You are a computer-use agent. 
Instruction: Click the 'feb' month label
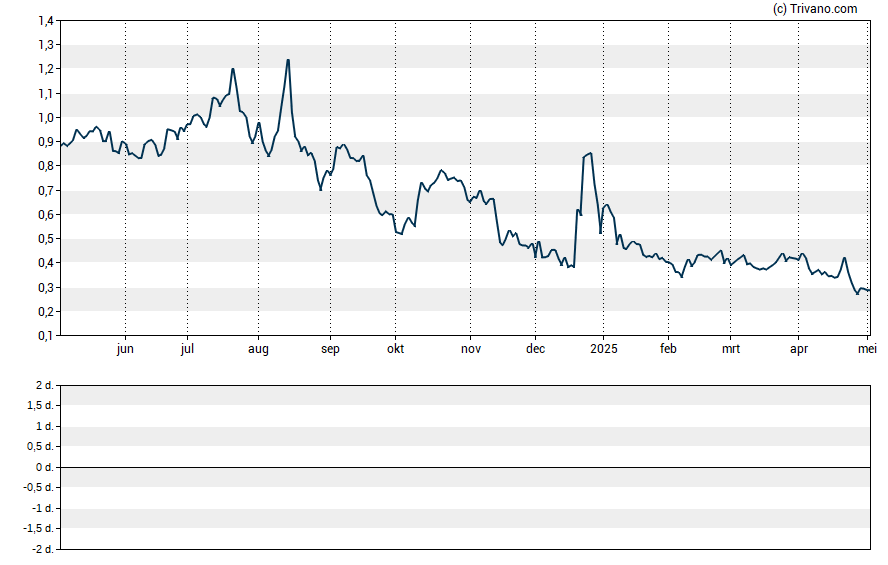(x=668, y=349)
